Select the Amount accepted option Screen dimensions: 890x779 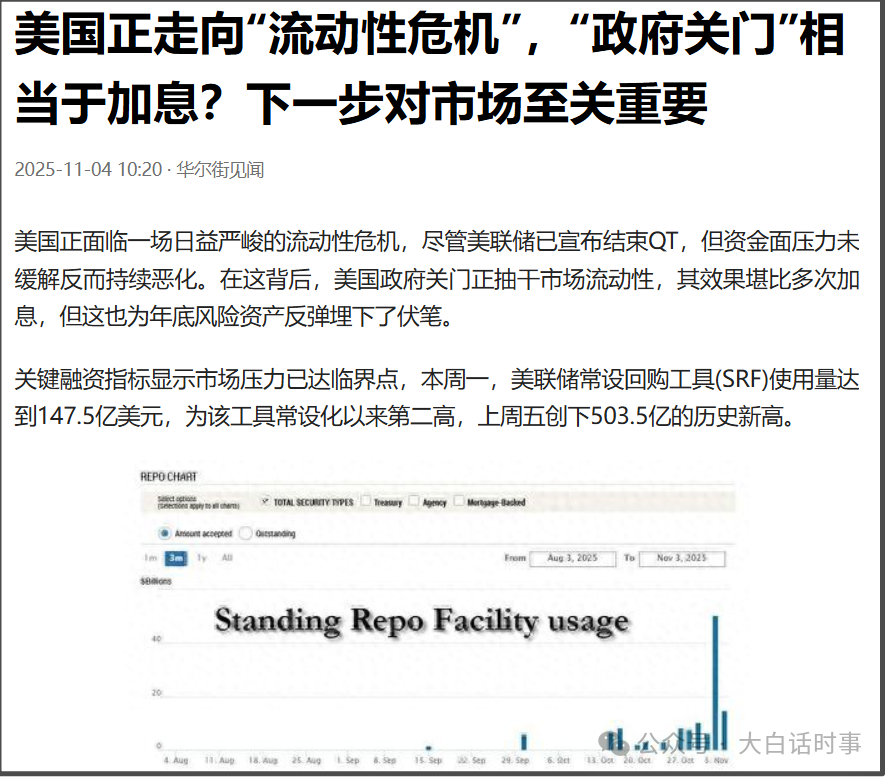(163, 533)
